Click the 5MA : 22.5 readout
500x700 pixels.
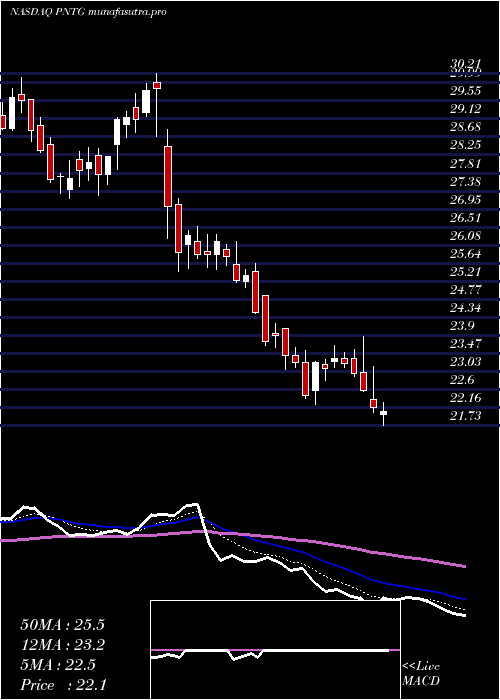[x=58, y=665]
